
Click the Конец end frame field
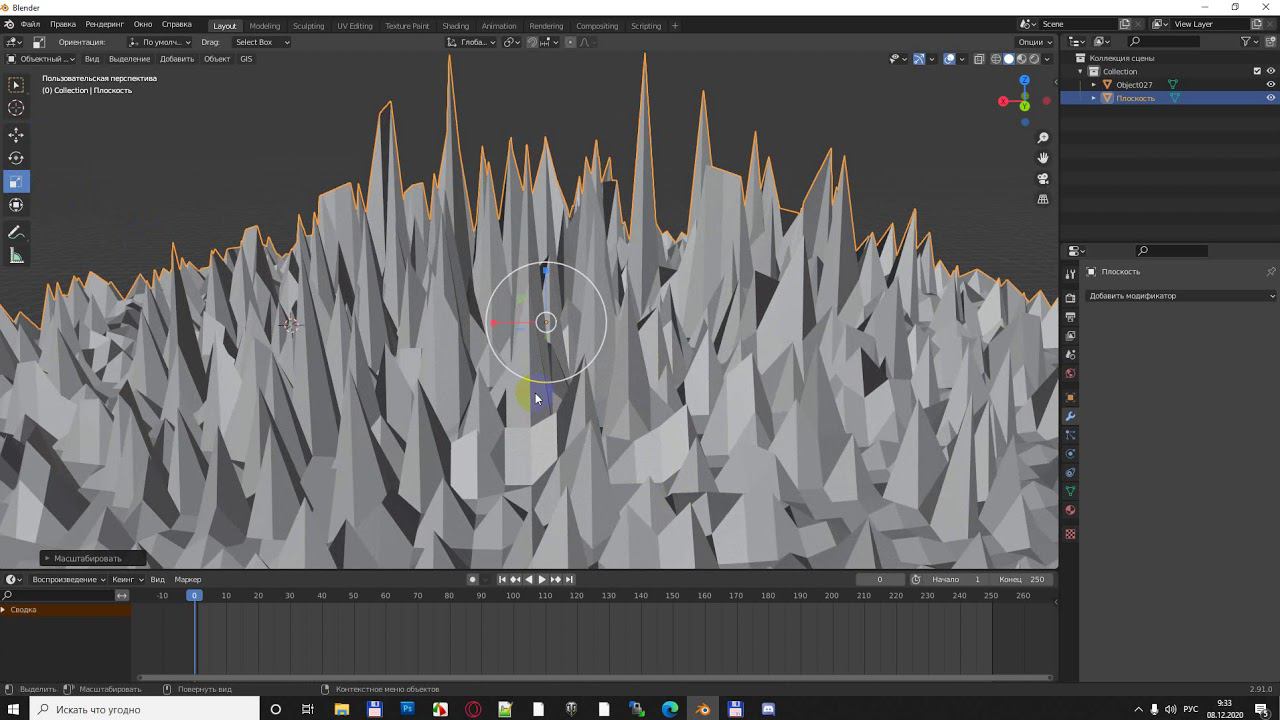coord(1024,579)
